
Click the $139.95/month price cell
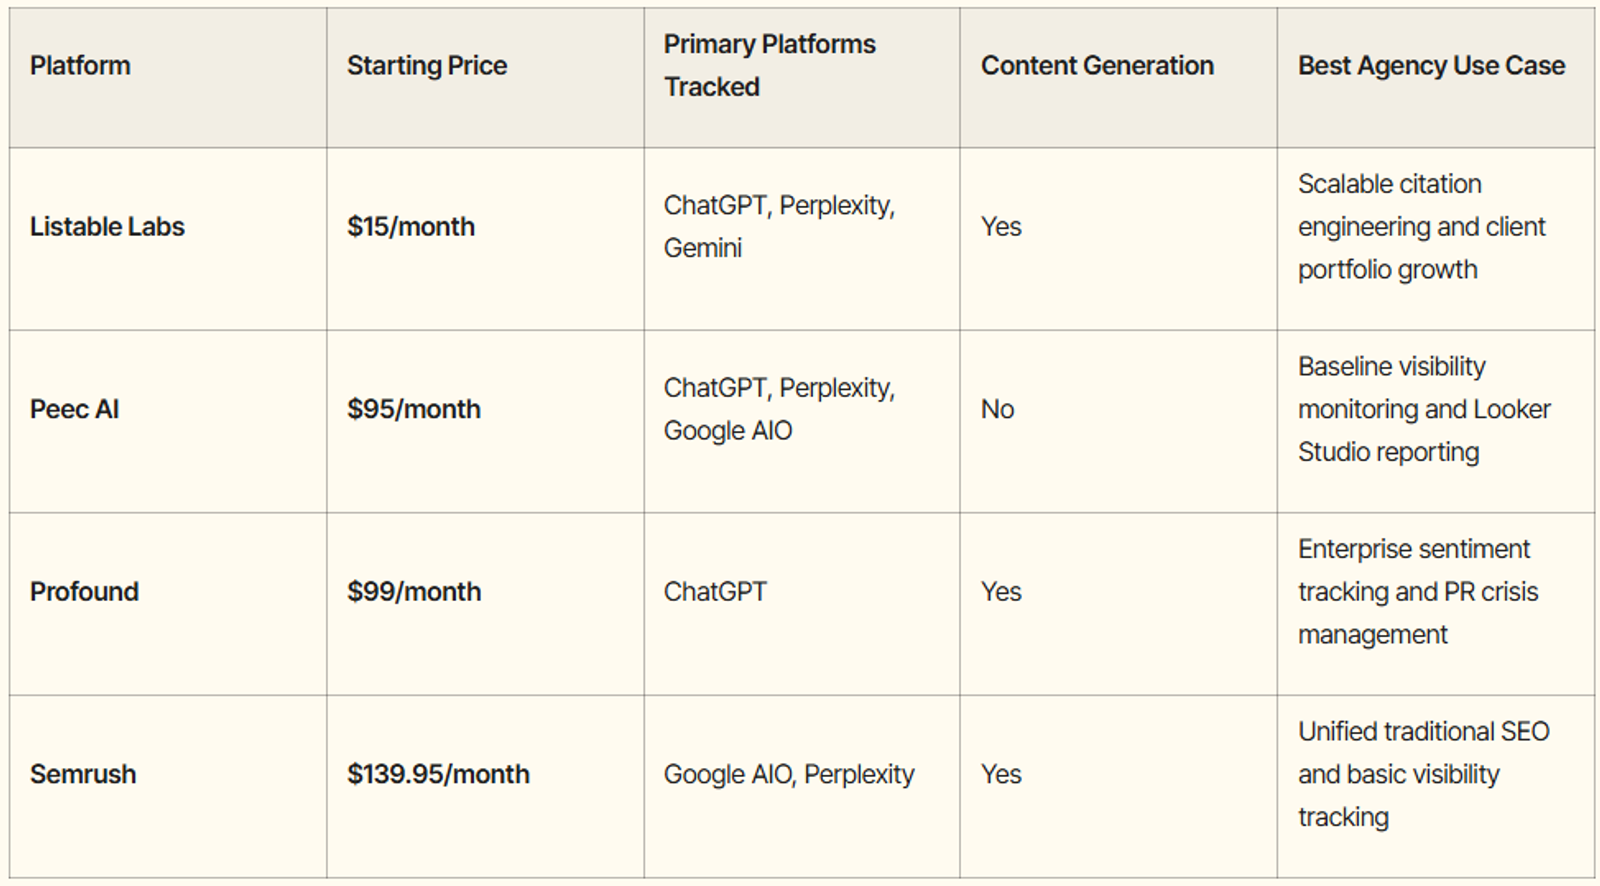(x=438, y=775)
